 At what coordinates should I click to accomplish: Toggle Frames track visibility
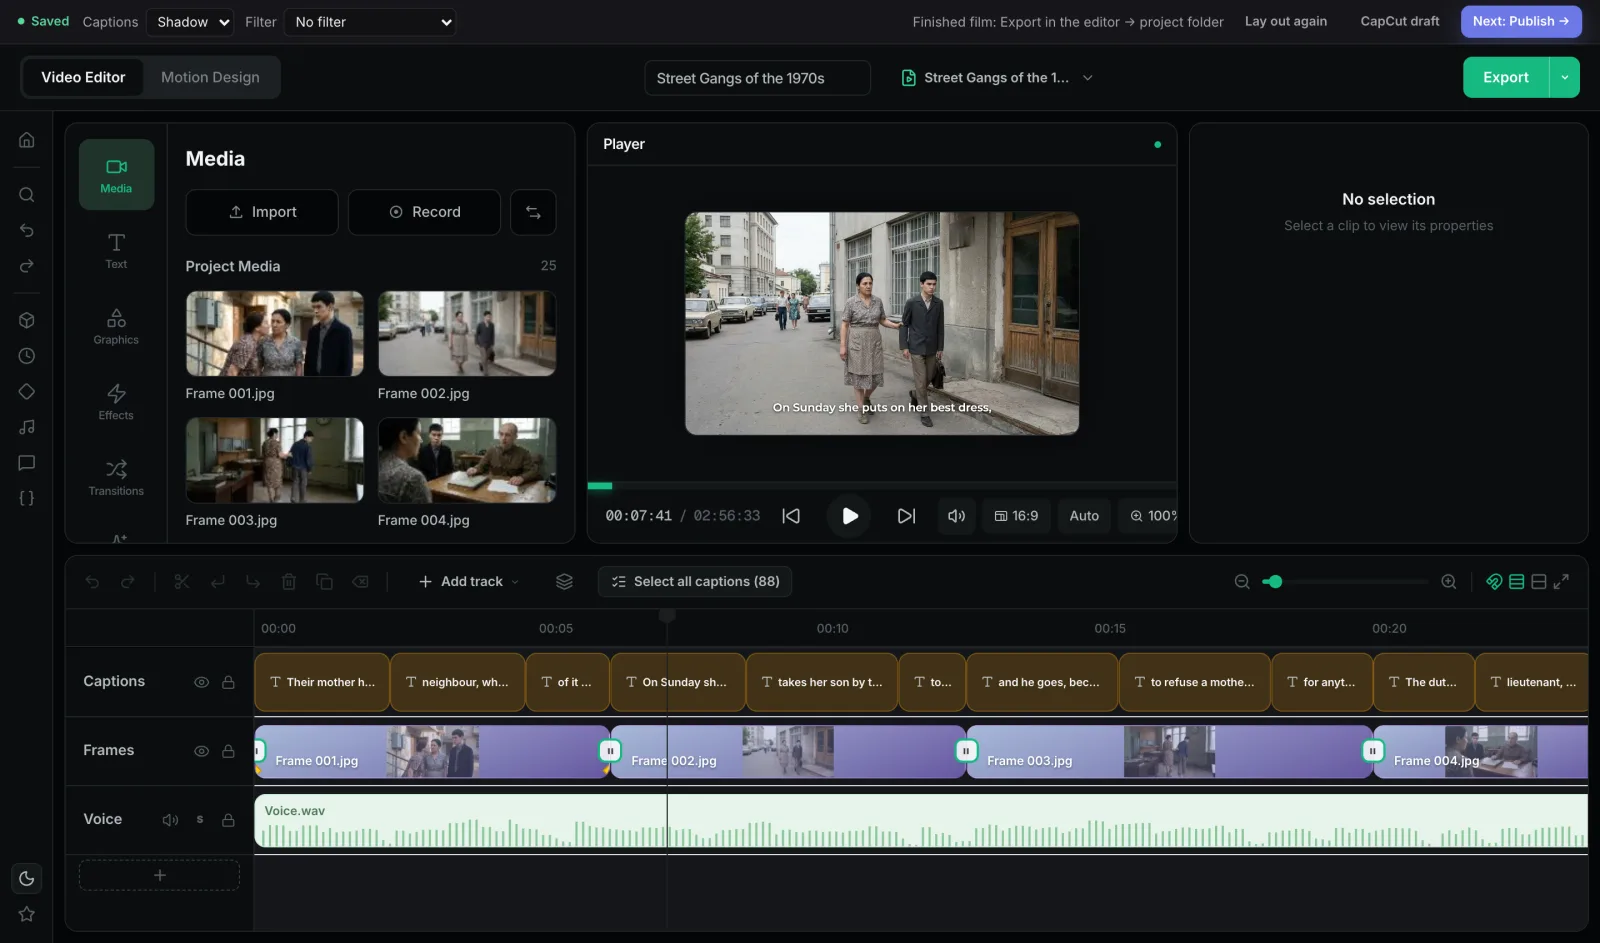click(201, 751)
